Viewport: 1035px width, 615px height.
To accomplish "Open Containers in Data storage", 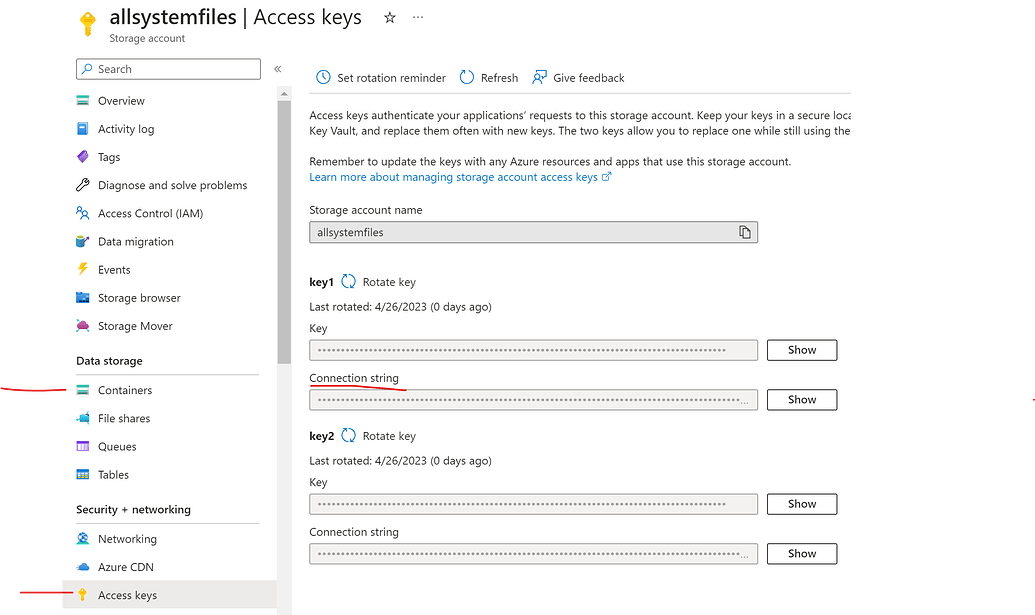I will pos(125,389).
